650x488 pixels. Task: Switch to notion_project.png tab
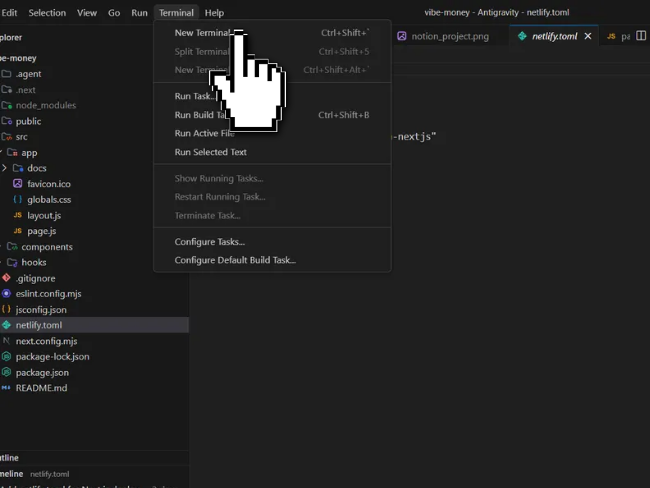(450, 36)
